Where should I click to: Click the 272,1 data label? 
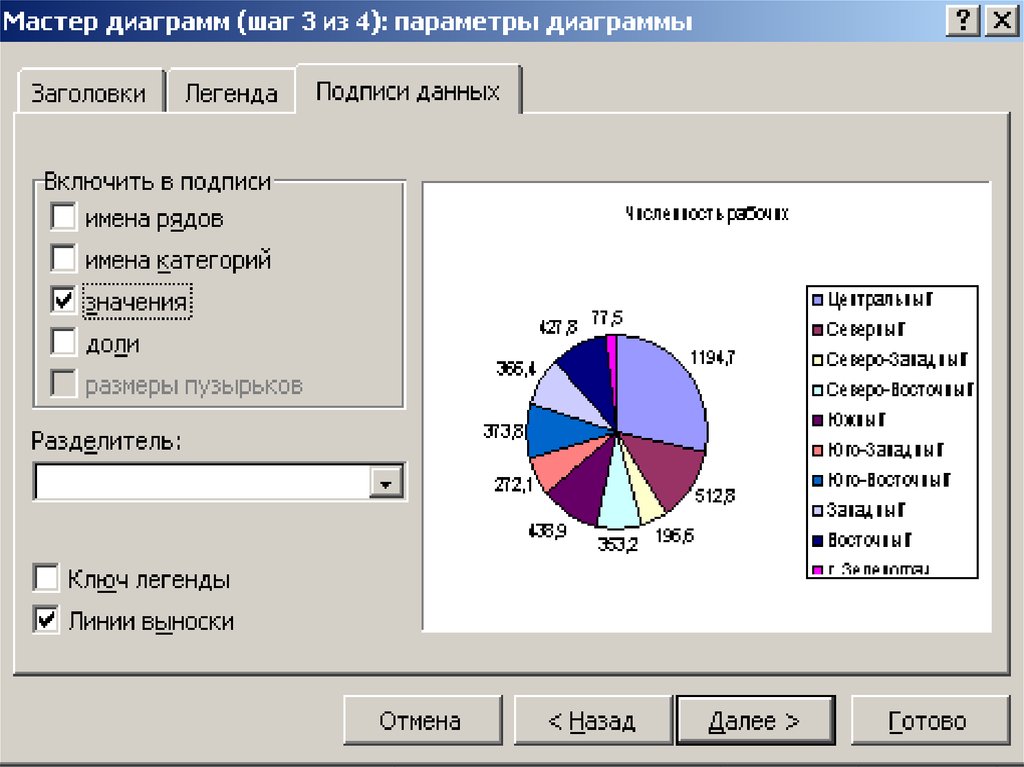513,485
